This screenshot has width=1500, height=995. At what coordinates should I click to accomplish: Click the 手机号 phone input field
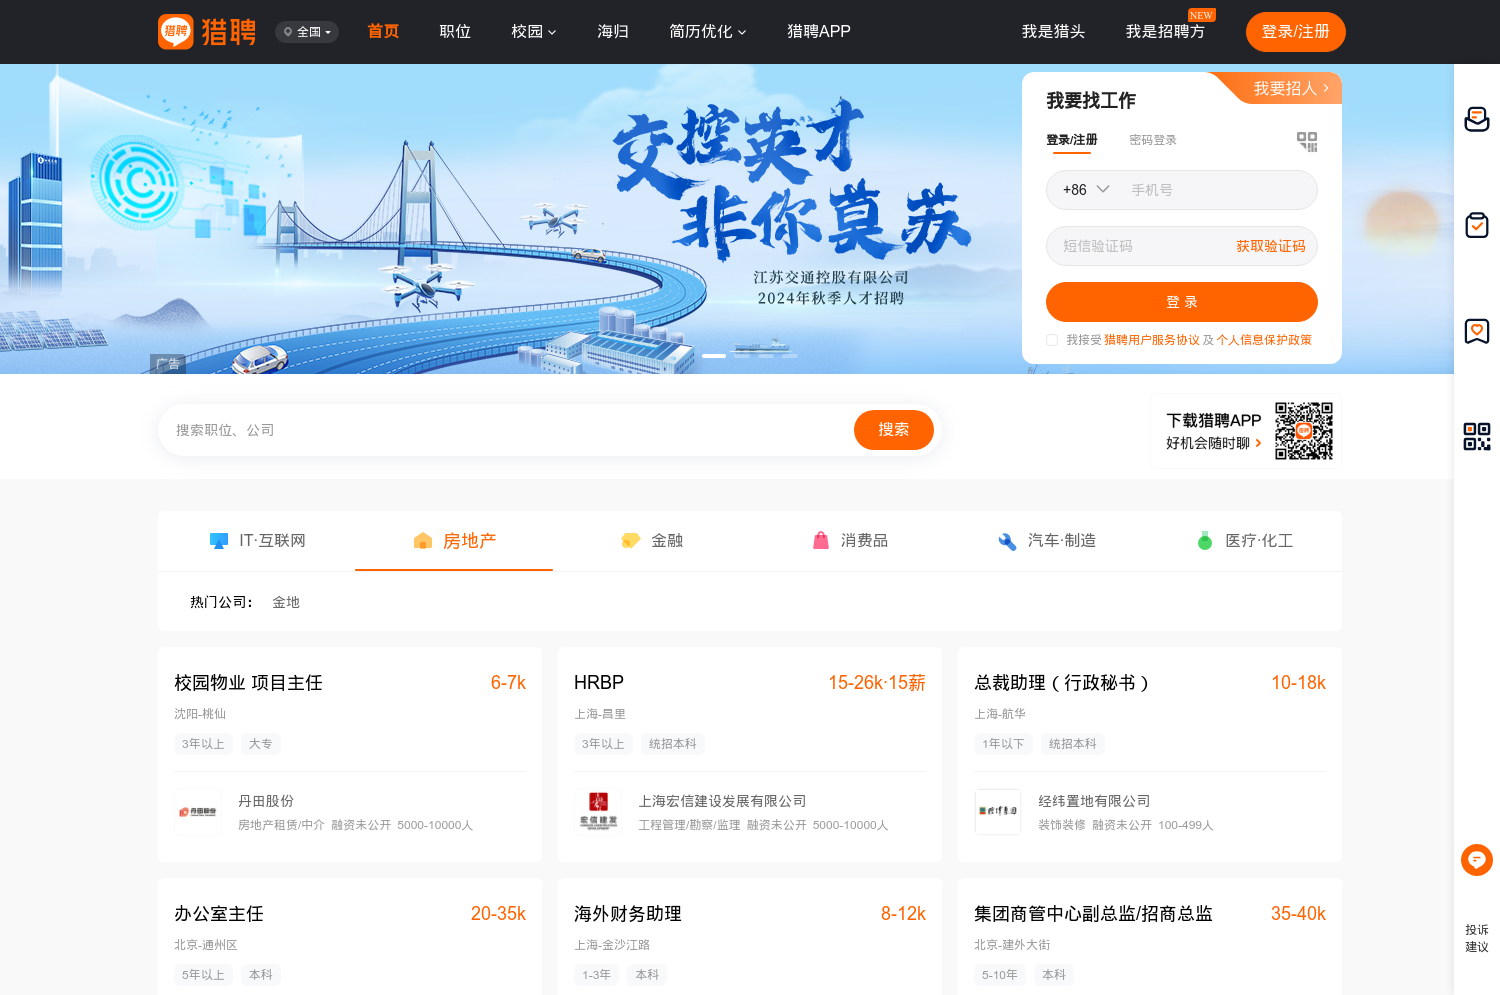(1220, 190)
